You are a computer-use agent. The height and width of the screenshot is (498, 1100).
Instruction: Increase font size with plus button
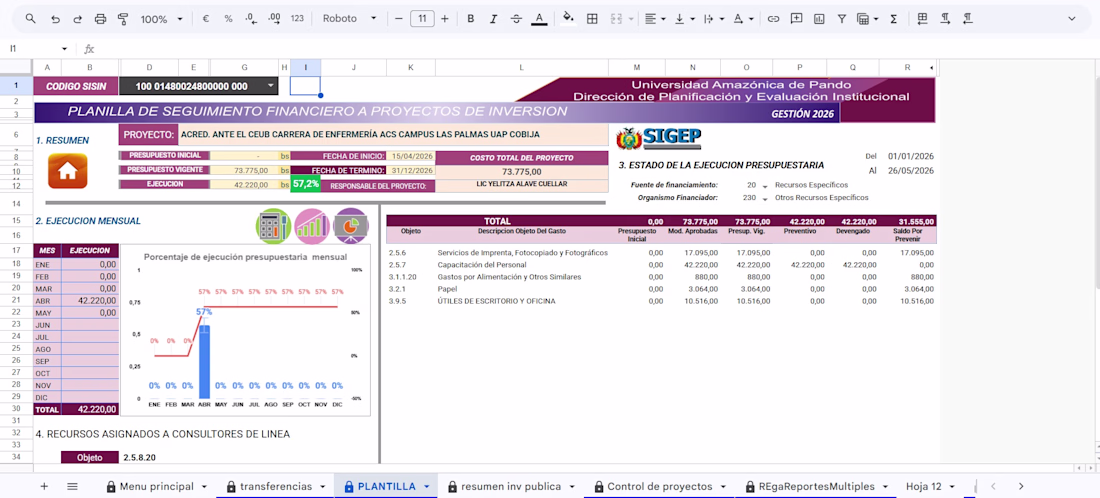click(x=444, y=19)
